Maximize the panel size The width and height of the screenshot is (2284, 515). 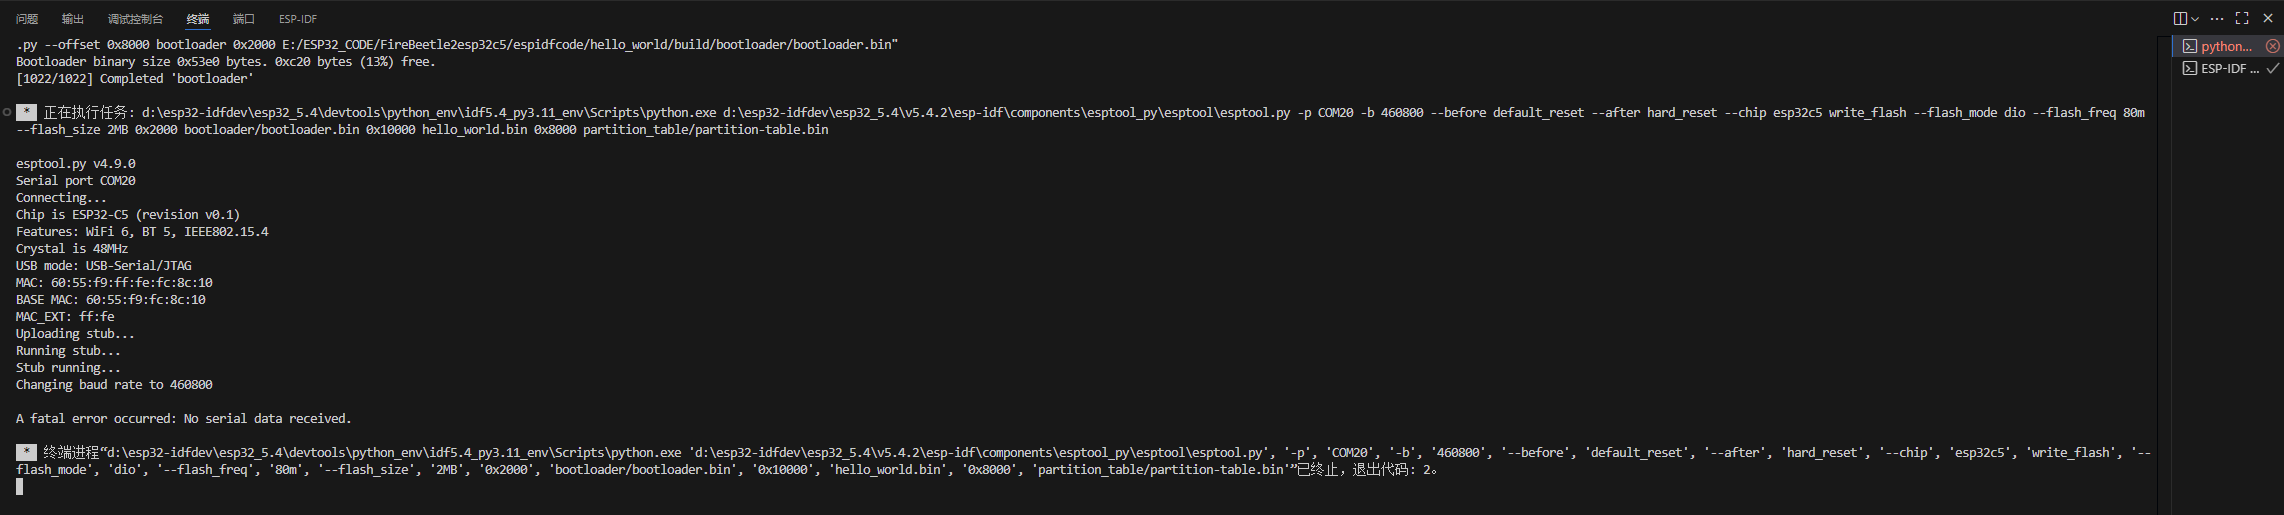point(2242,18)
